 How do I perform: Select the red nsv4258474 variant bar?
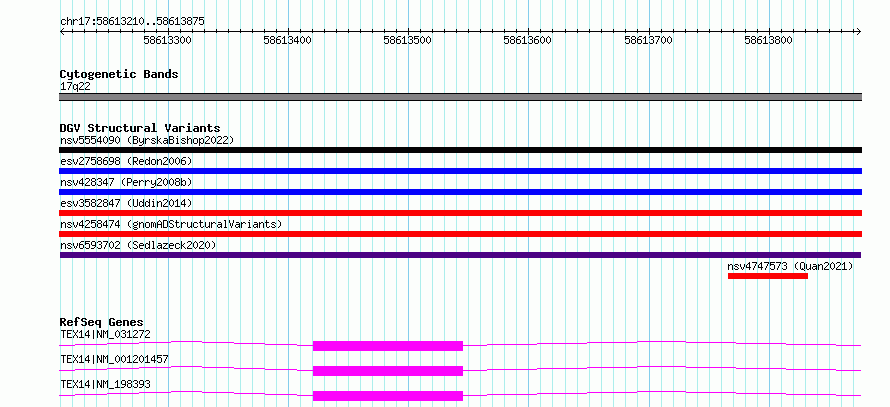[460, 234]
